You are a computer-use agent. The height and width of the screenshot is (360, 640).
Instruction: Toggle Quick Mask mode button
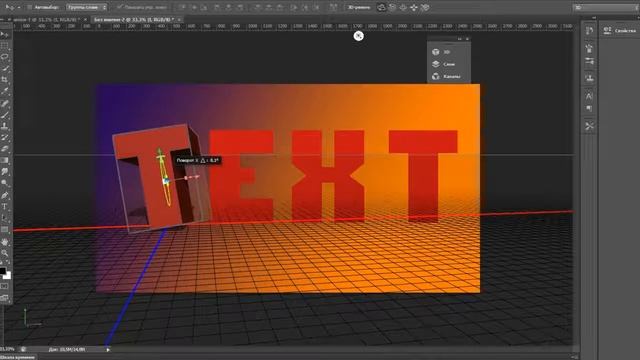coord(4,287)
